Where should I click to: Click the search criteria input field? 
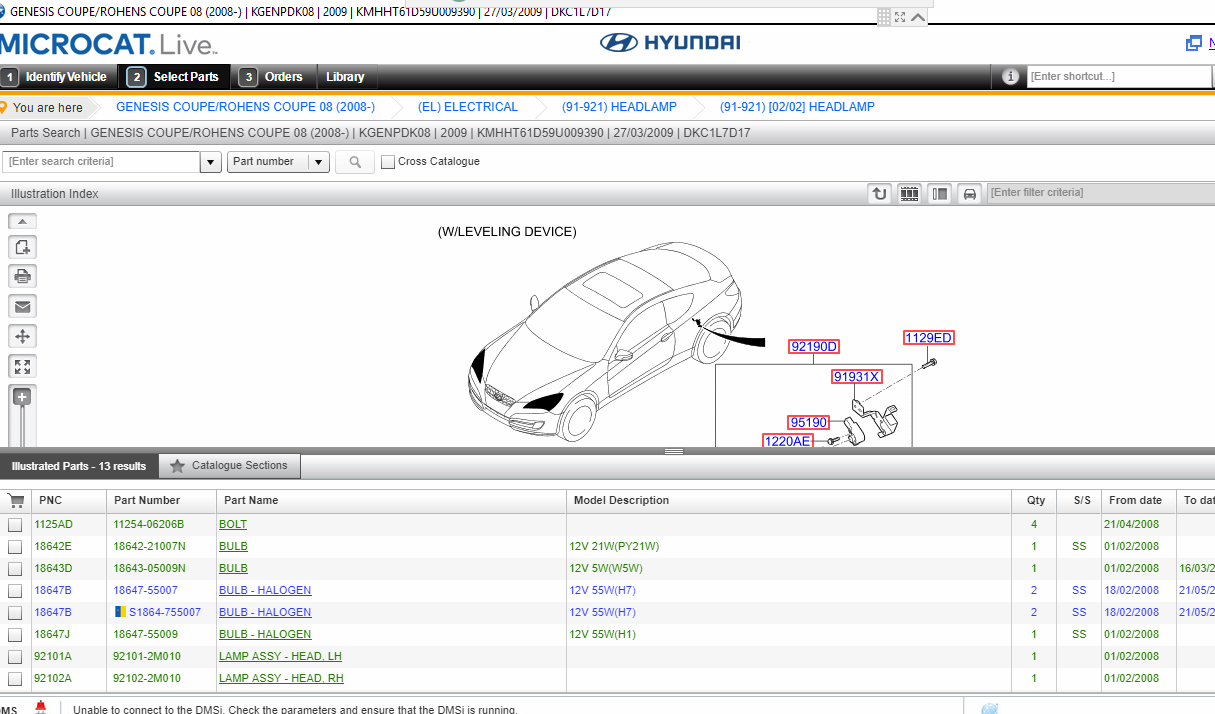tap(101, 162)
